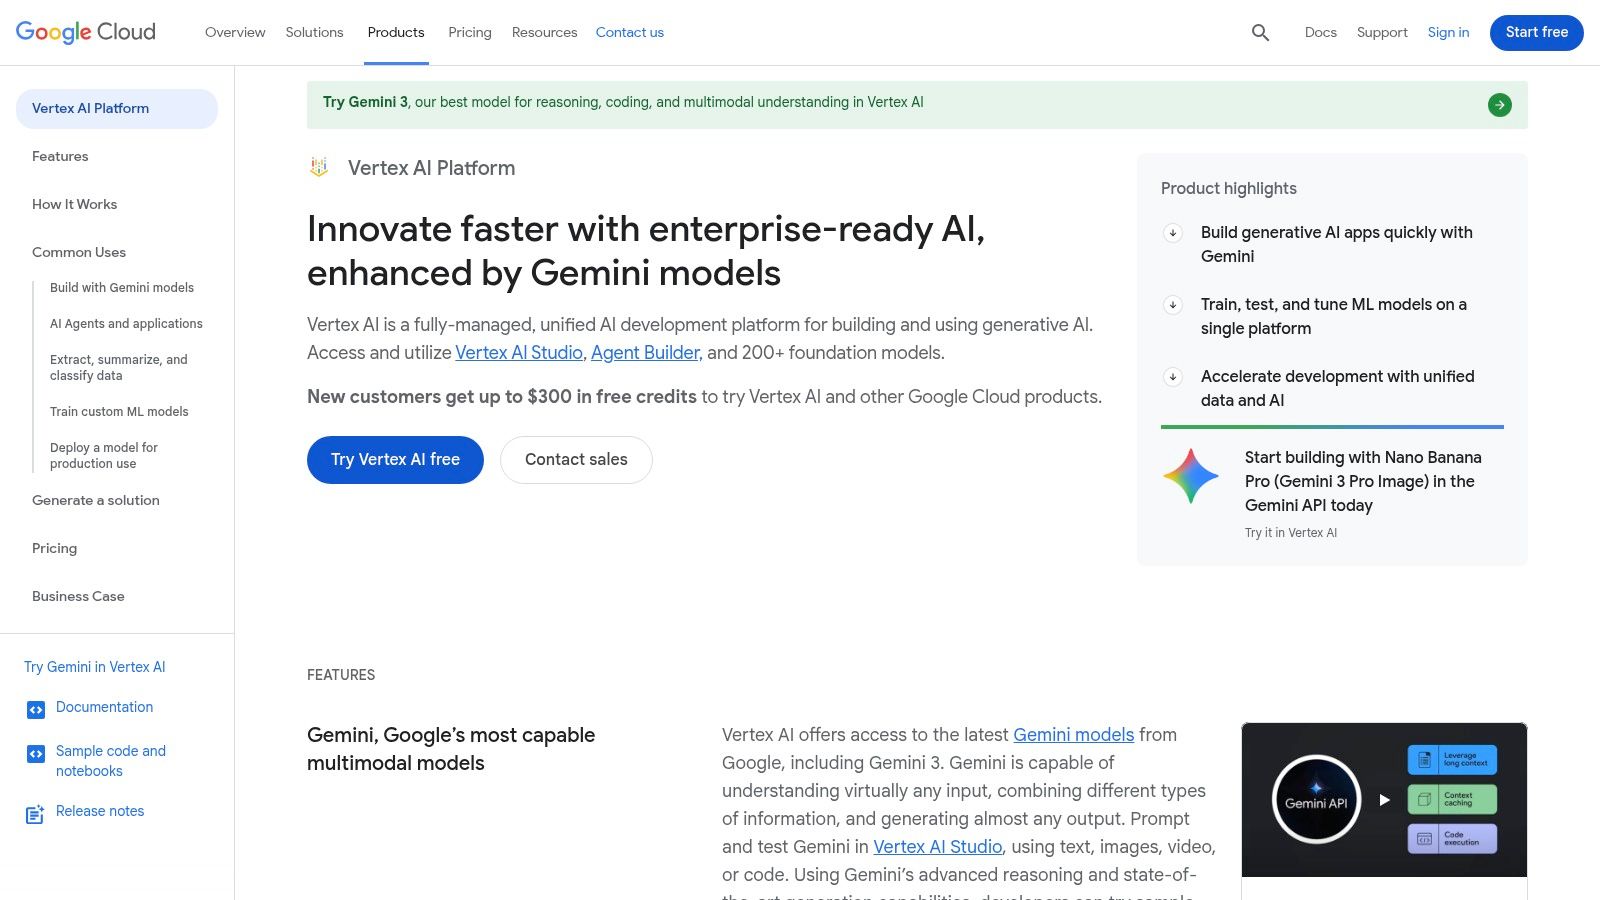
Task: Select Extract, summarize, and classify data
Action: (x=119, y=368)
